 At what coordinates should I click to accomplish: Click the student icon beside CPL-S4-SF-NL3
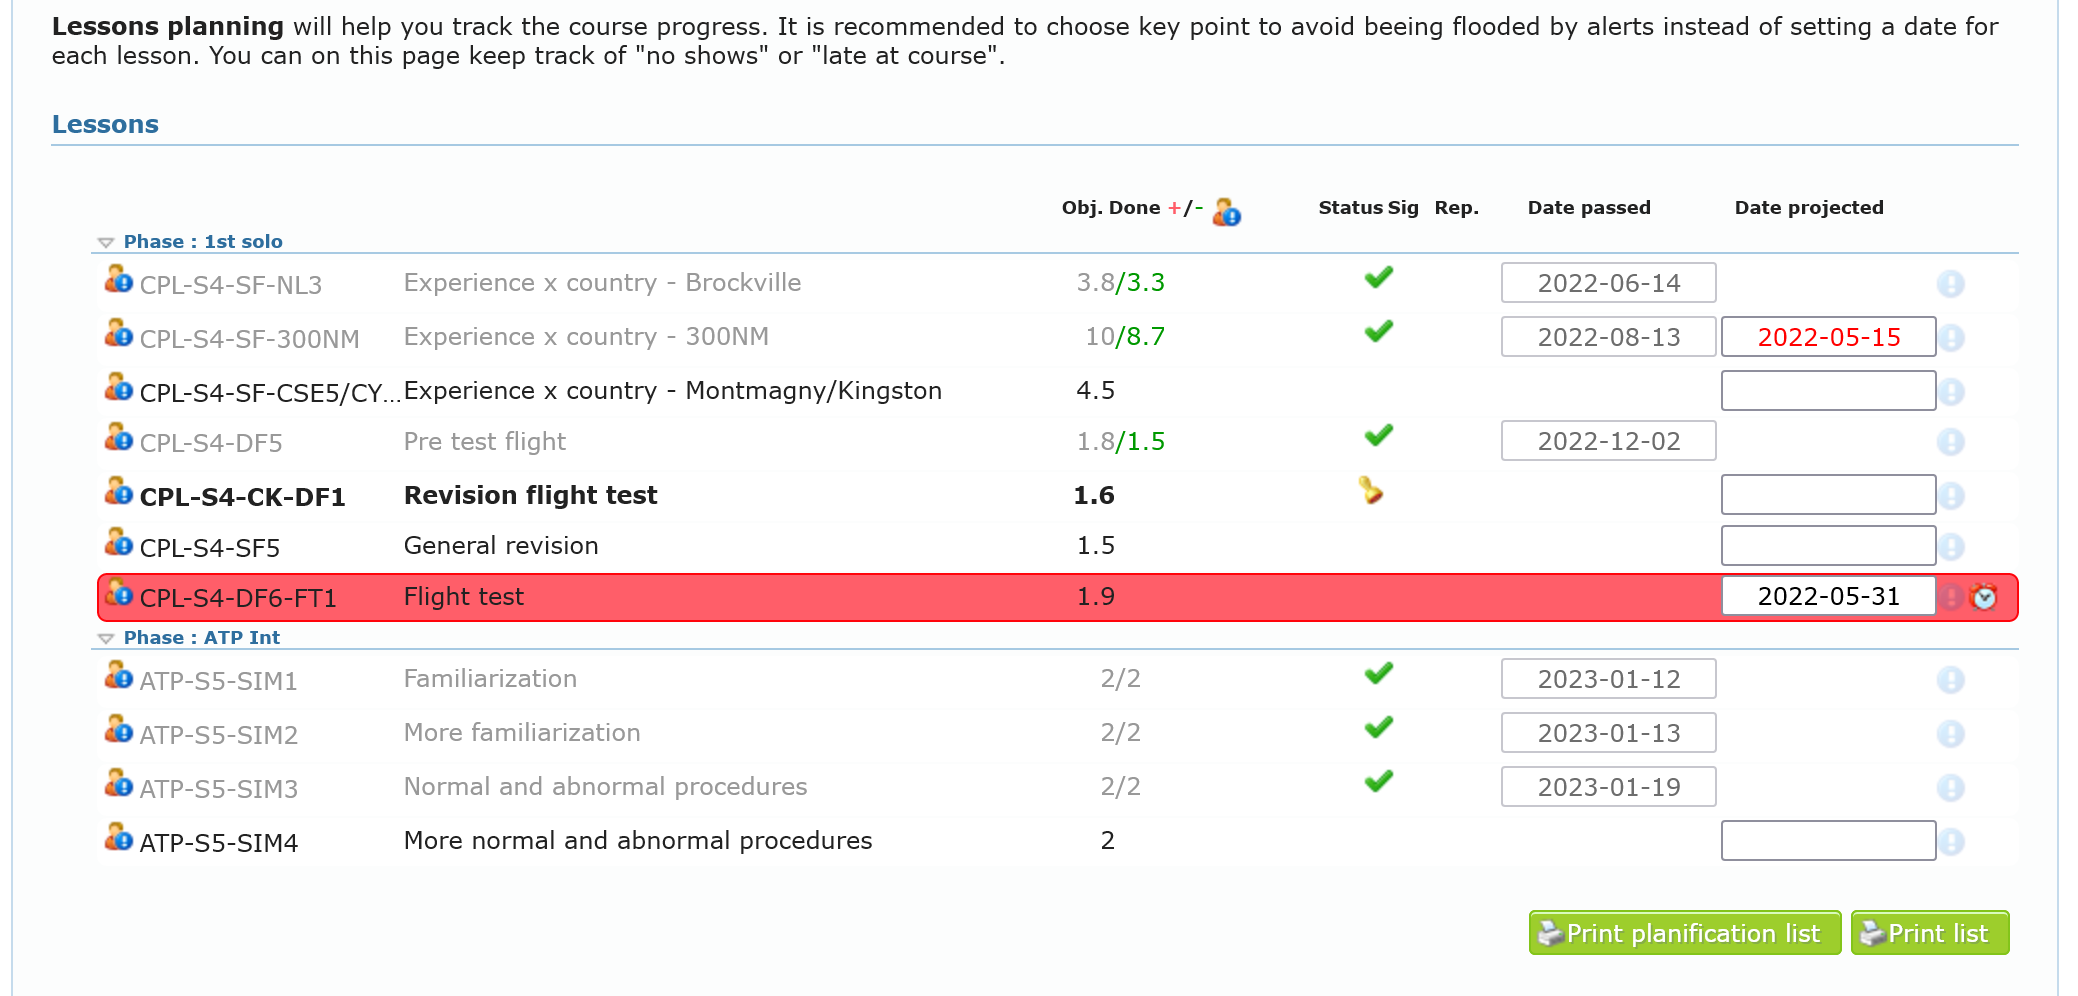tap(118, 279)
